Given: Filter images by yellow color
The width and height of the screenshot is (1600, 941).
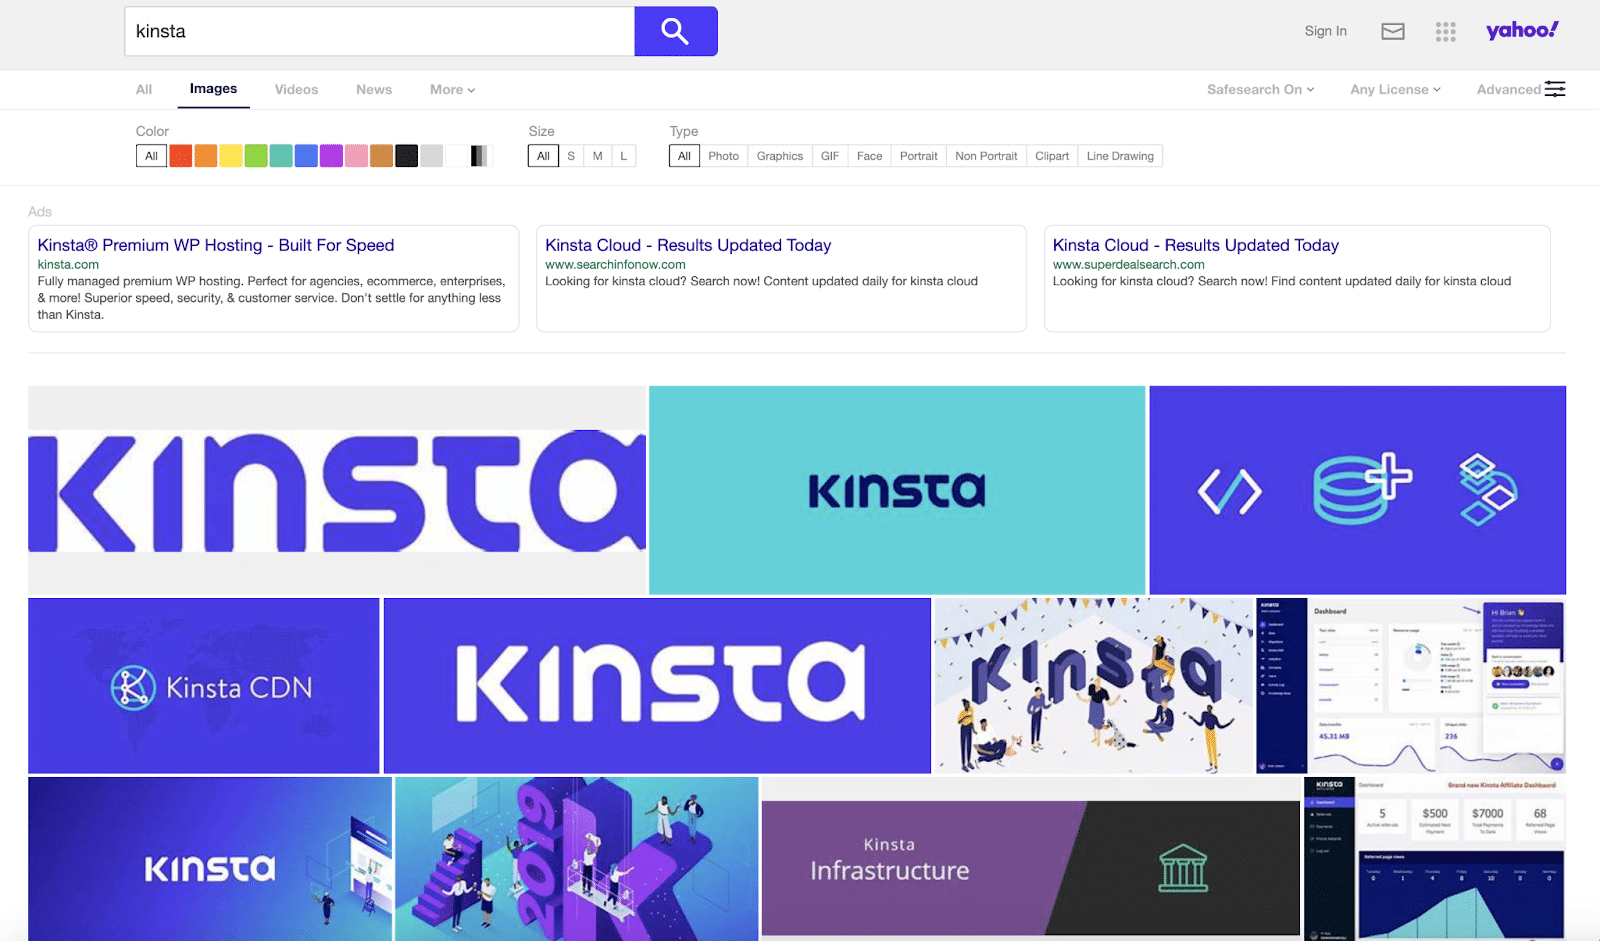Looking at the screenshot, I should coord(231,156).
